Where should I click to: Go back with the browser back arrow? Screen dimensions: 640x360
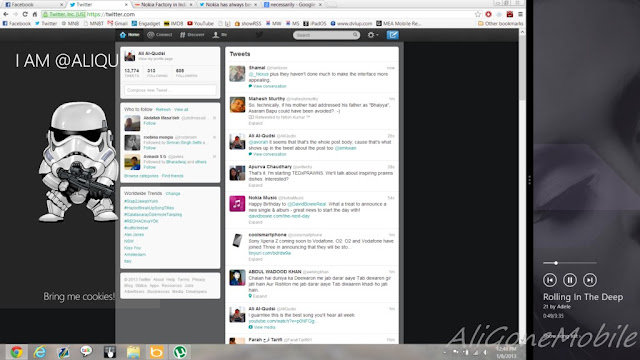coord(6,14)
